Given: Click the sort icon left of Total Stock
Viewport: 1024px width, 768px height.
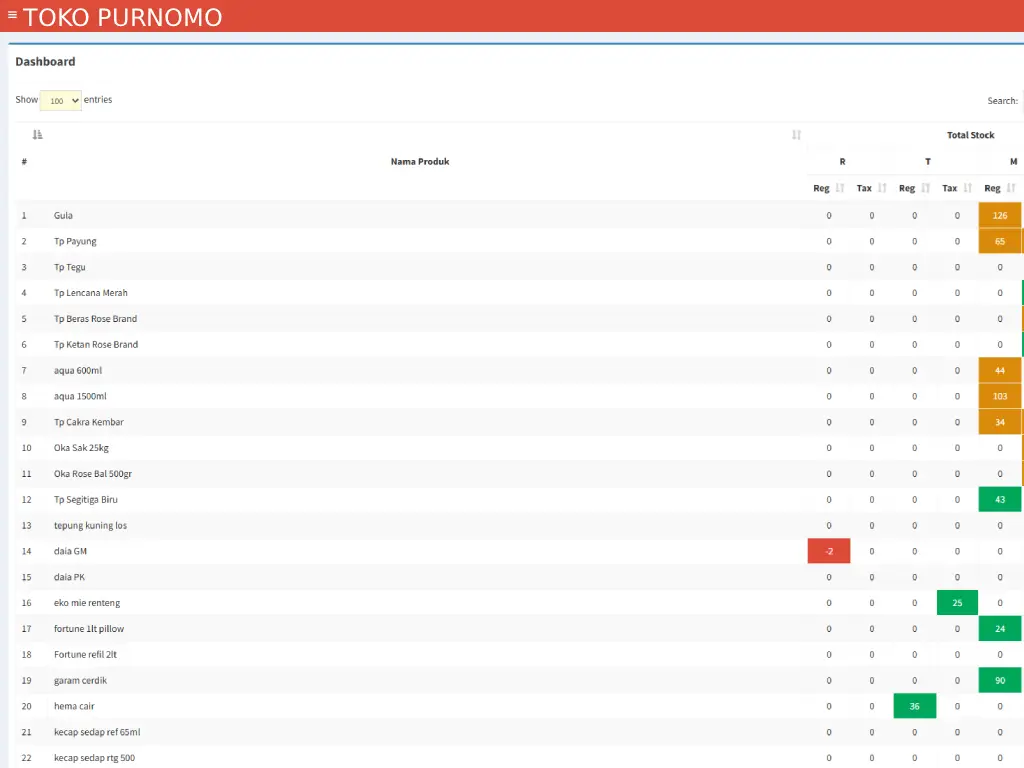Looking at the screenshot, I should click(796, 135).
